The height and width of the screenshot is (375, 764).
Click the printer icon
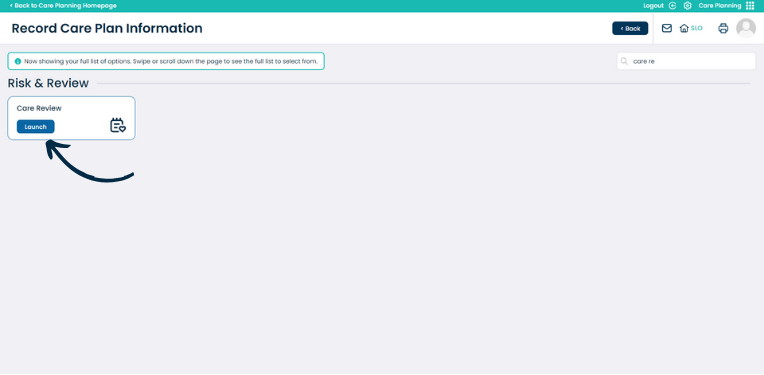(x=723, y=28)
